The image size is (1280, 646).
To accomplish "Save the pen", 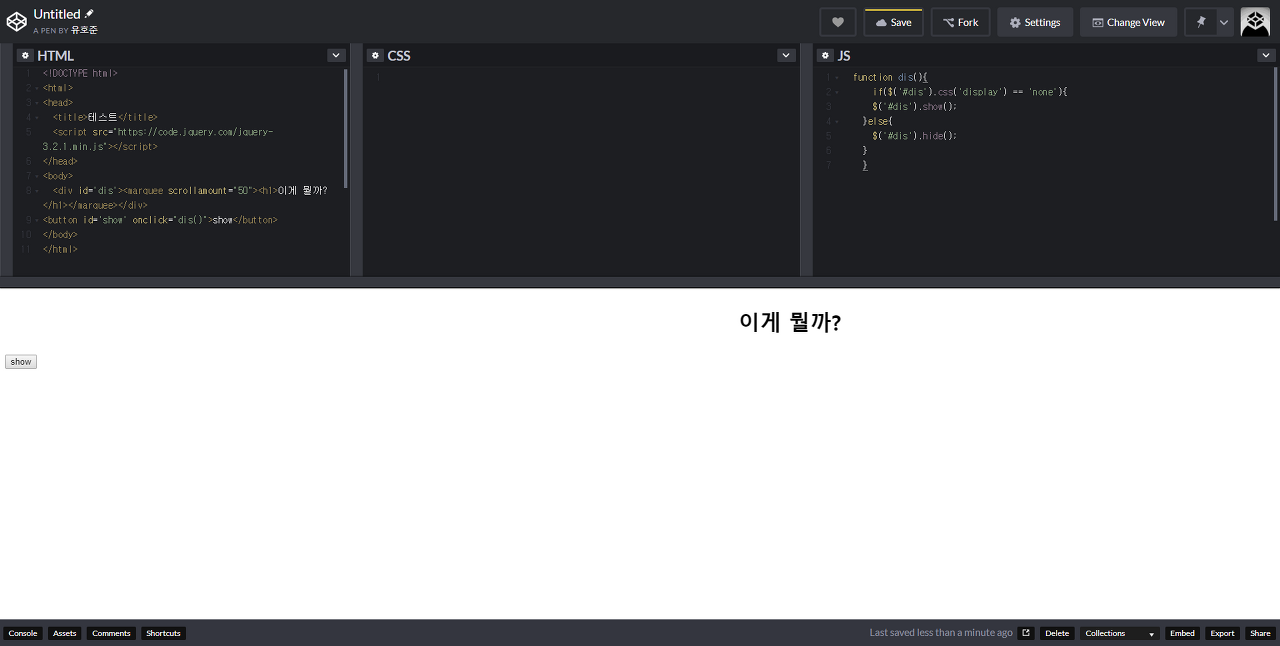I will 893,22.
